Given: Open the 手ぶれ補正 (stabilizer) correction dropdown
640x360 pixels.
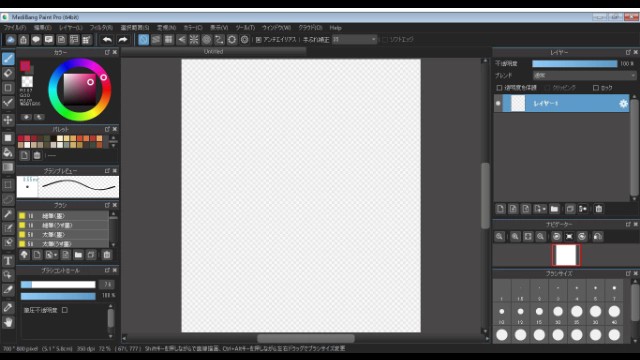Looking at the screenshot, I should (354, 40).
